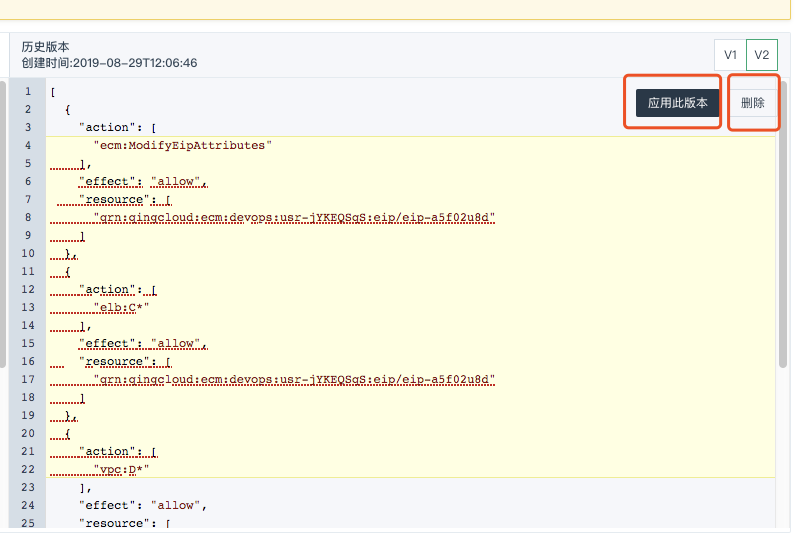Click the 历史版本 panel heading
The height and width of the screenshot is (535, 811).
pos(46,47)
